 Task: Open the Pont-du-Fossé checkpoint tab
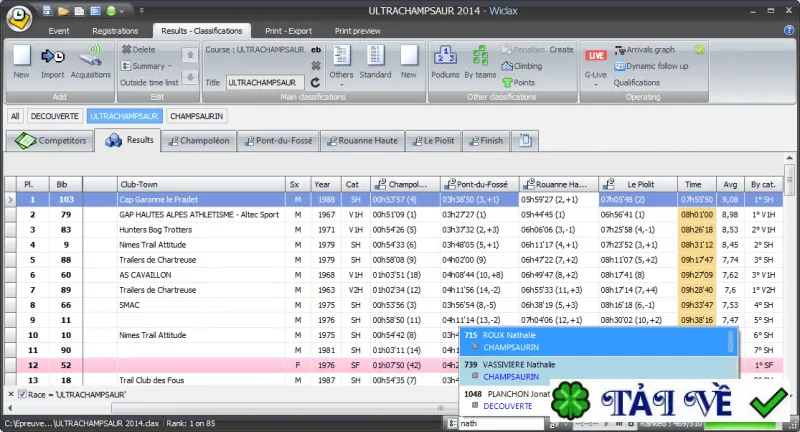[x=278, y=141]
